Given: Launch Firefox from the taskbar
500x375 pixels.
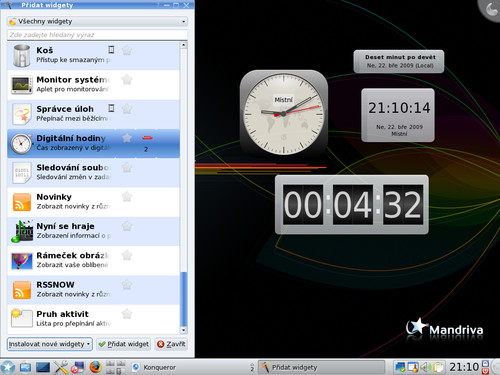Looking at the screenshot, I should [x=96, y=367].
